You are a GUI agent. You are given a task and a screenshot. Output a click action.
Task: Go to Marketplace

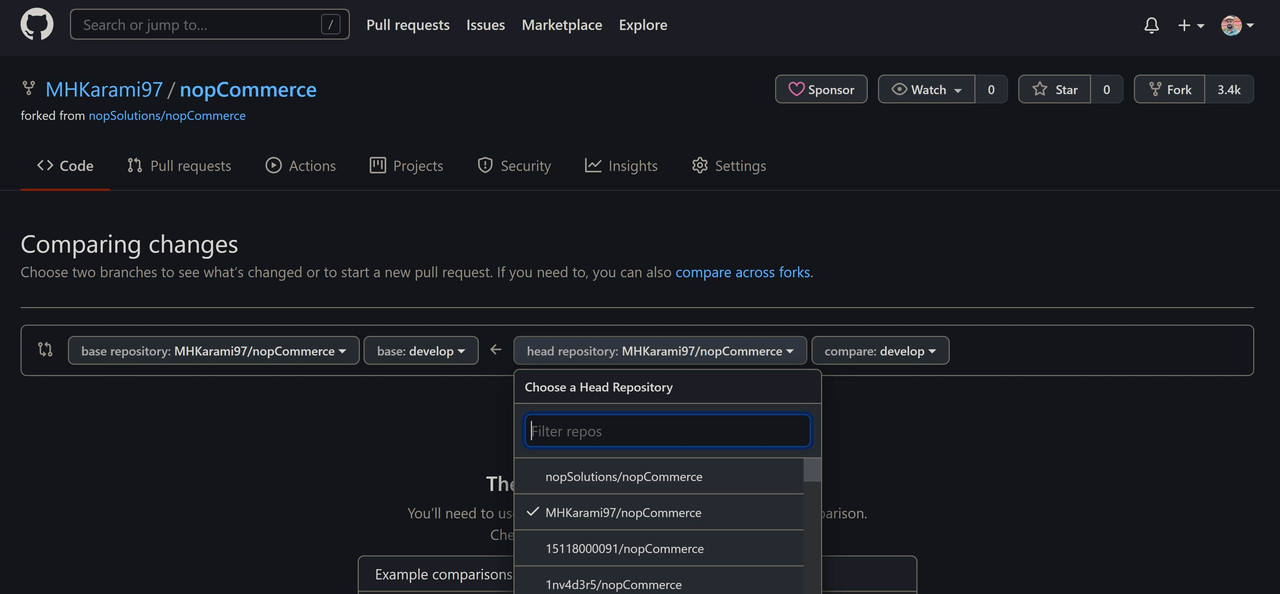(x=562, y=25)
